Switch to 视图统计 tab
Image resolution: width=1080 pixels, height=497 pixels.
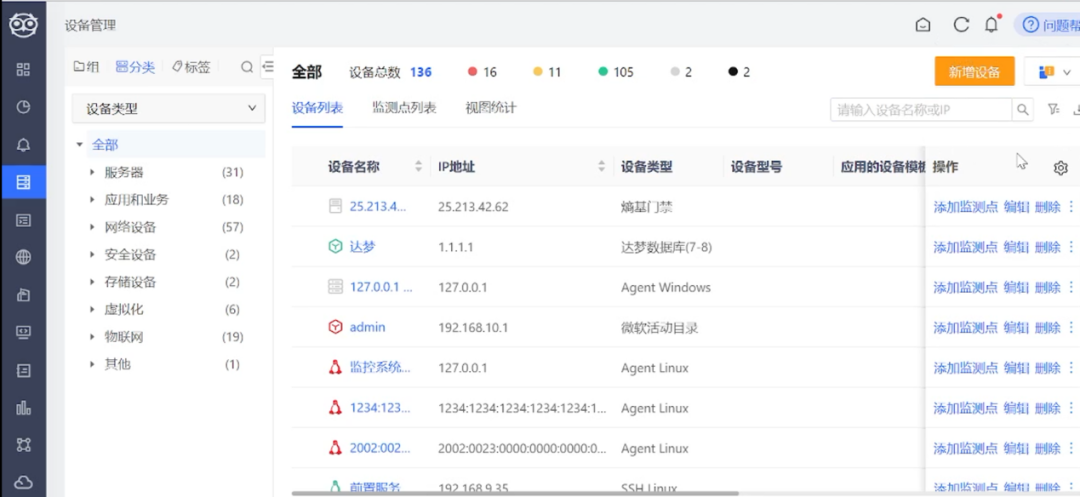pos(490,108)
